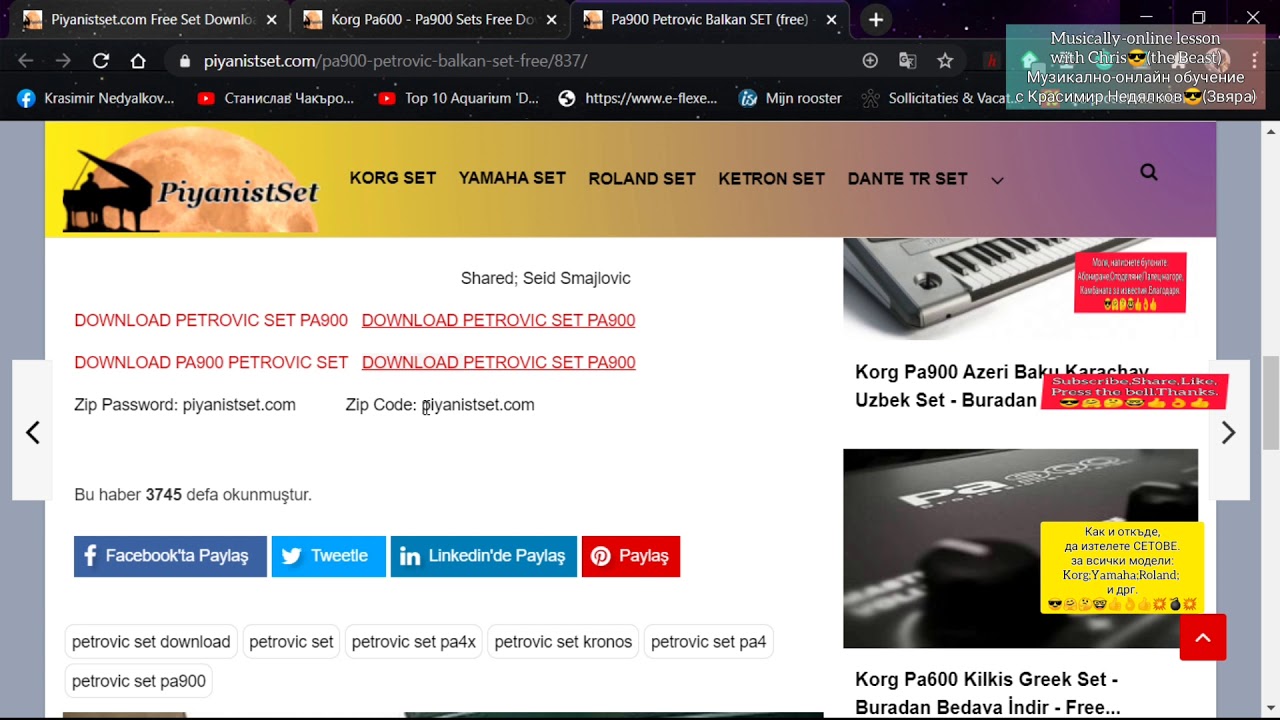Image resolution: width=1280 pixels, height=720 pixels.
Task: Close the Piyanistset.com Free Set Download tab
Action: point(272,20)
